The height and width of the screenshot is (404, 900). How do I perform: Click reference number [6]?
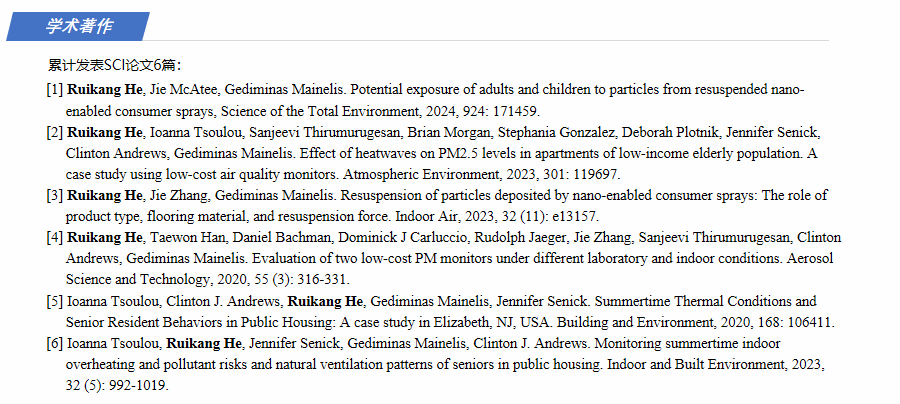[x=55, y=343]
